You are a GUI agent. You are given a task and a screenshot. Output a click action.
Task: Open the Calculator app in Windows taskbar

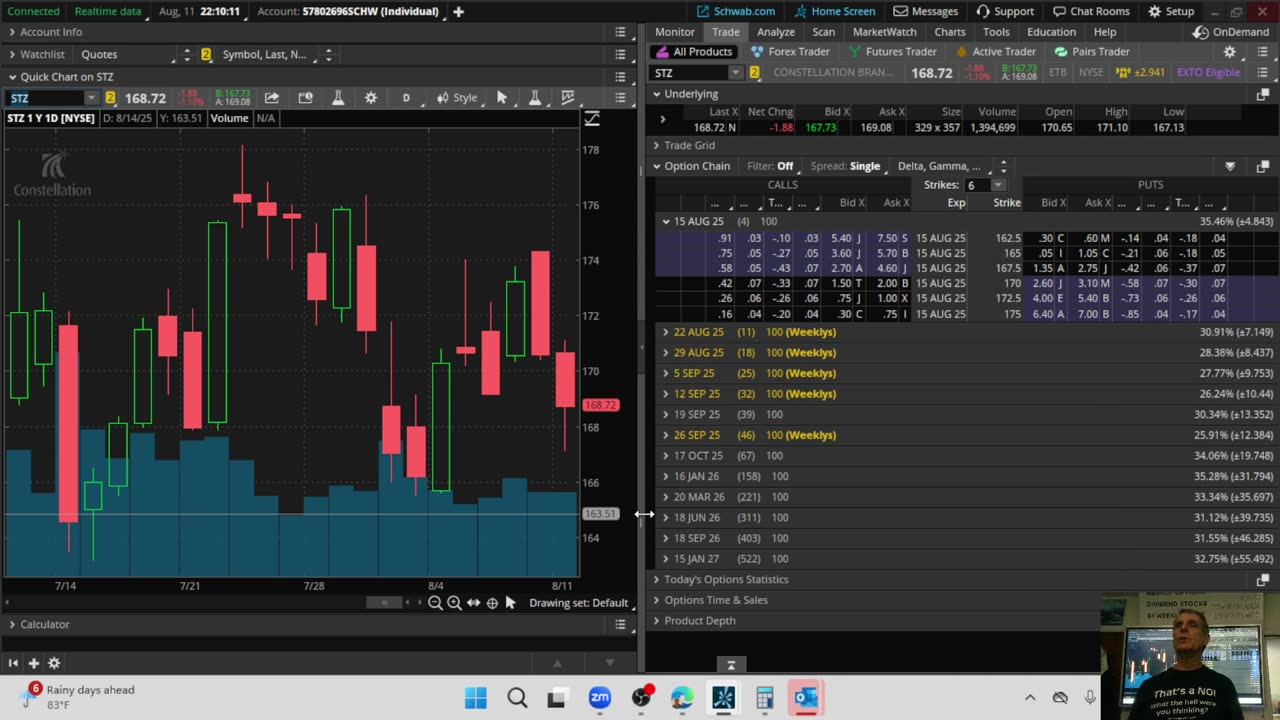coord(765,697)
